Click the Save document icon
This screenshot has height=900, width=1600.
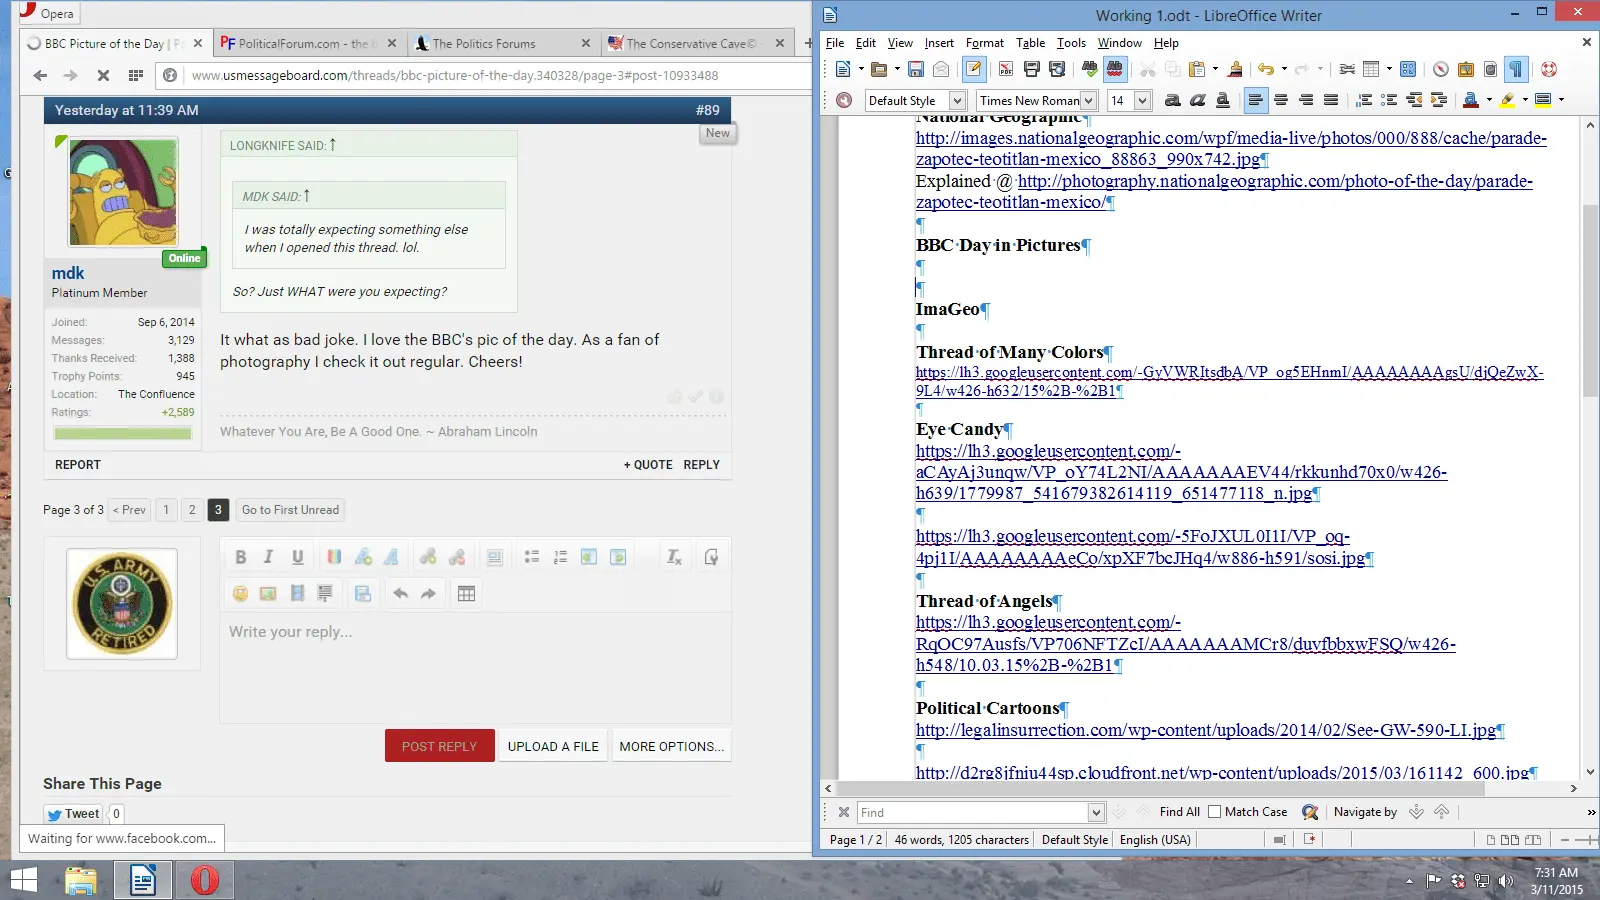915,70
